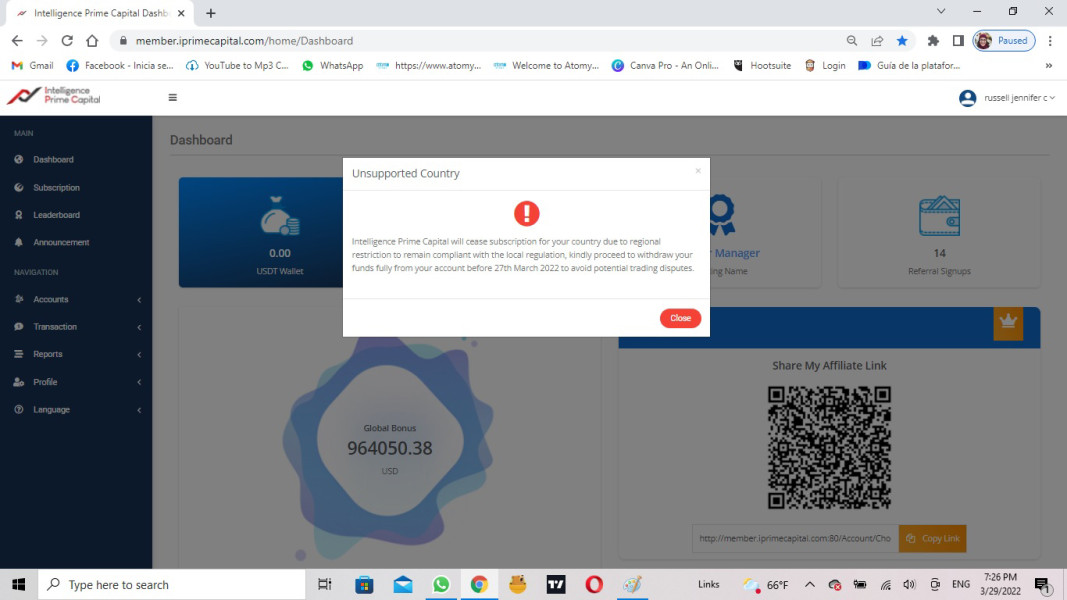Click the red exclamation warning icon
This screenshot has height=600, width=1067.
tap(526, 213)
